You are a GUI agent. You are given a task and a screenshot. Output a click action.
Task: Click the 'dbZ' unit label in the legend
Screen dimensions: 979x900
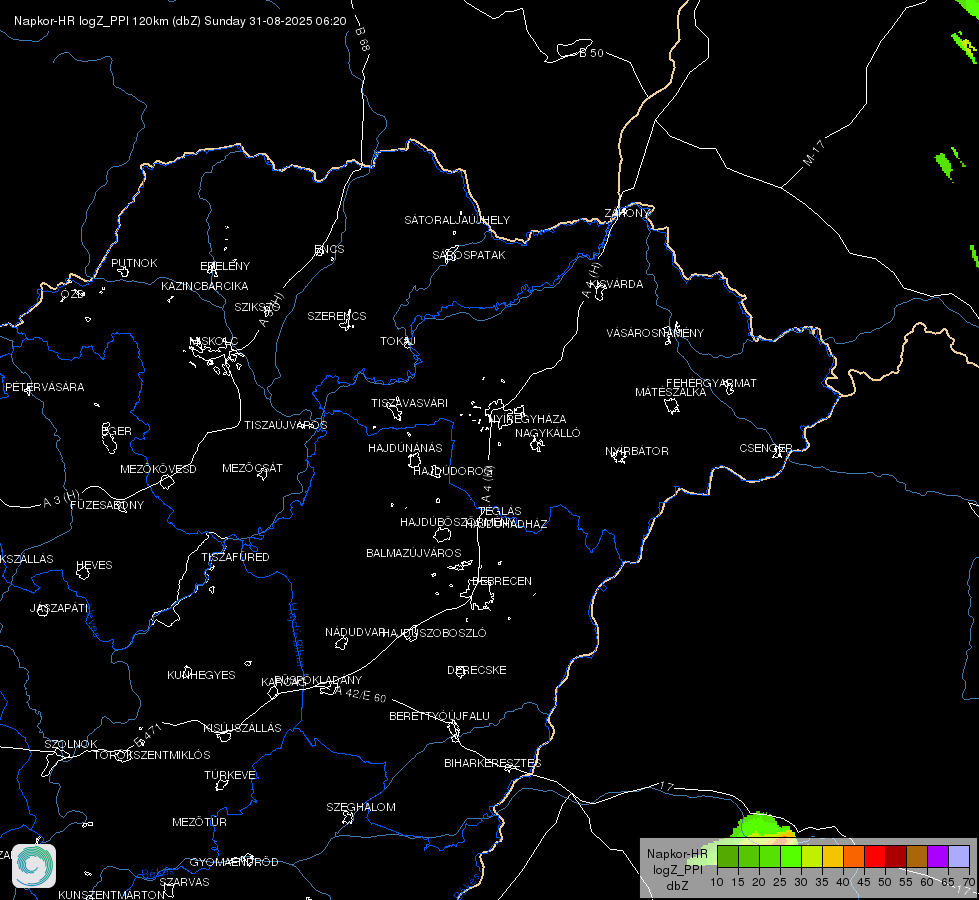click(x=677, y=886)
